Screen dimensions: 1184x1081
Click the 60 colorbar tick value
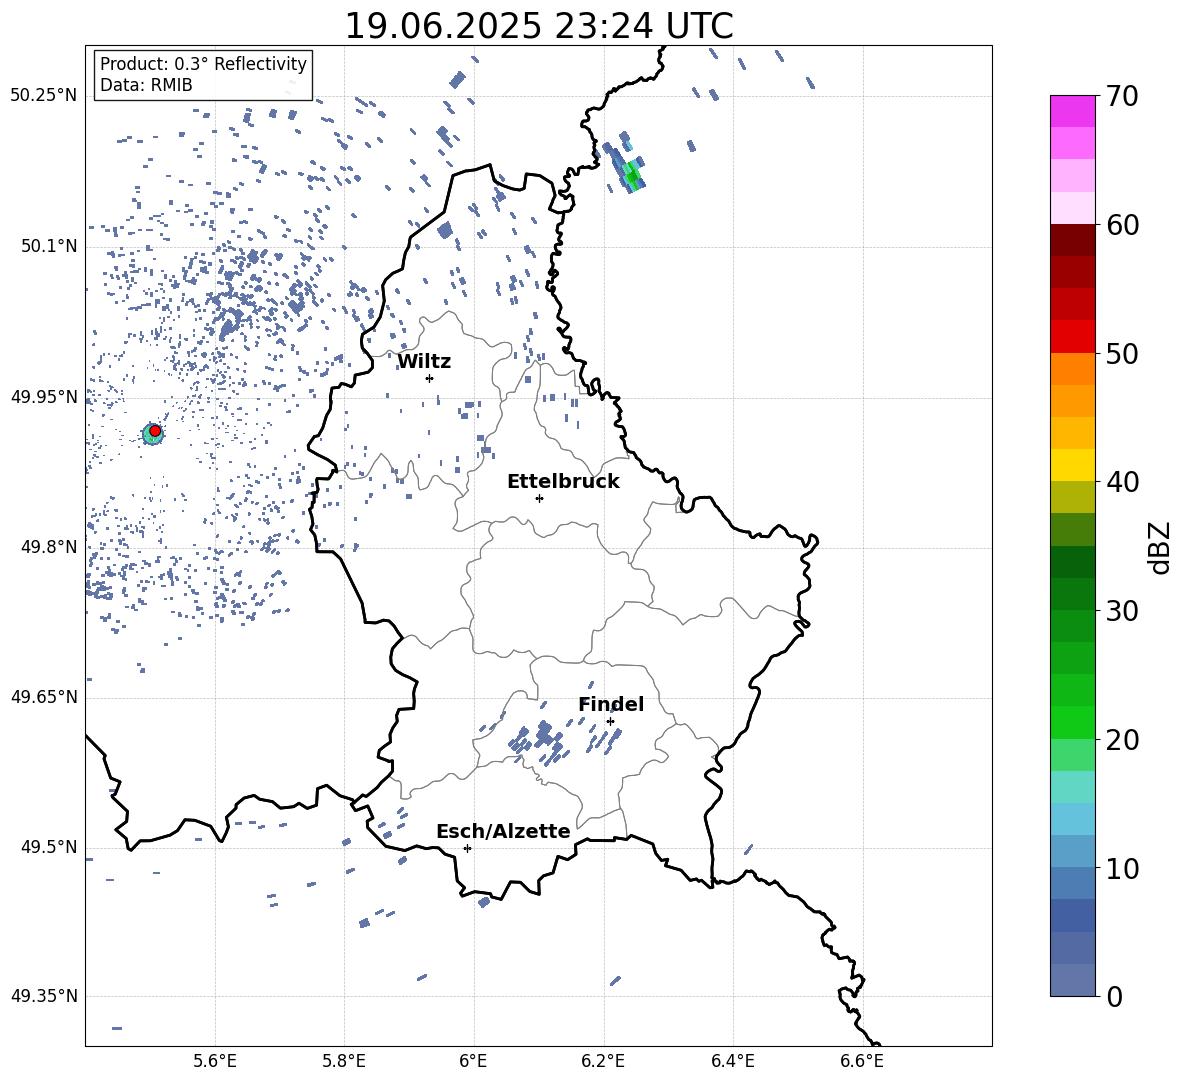(1122, 225)
